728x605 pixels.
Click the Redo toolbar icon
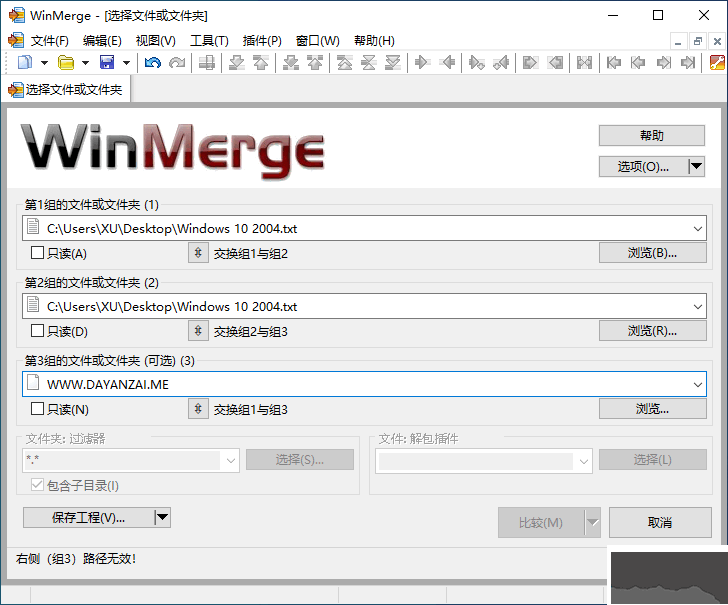(x=176, y=62)
